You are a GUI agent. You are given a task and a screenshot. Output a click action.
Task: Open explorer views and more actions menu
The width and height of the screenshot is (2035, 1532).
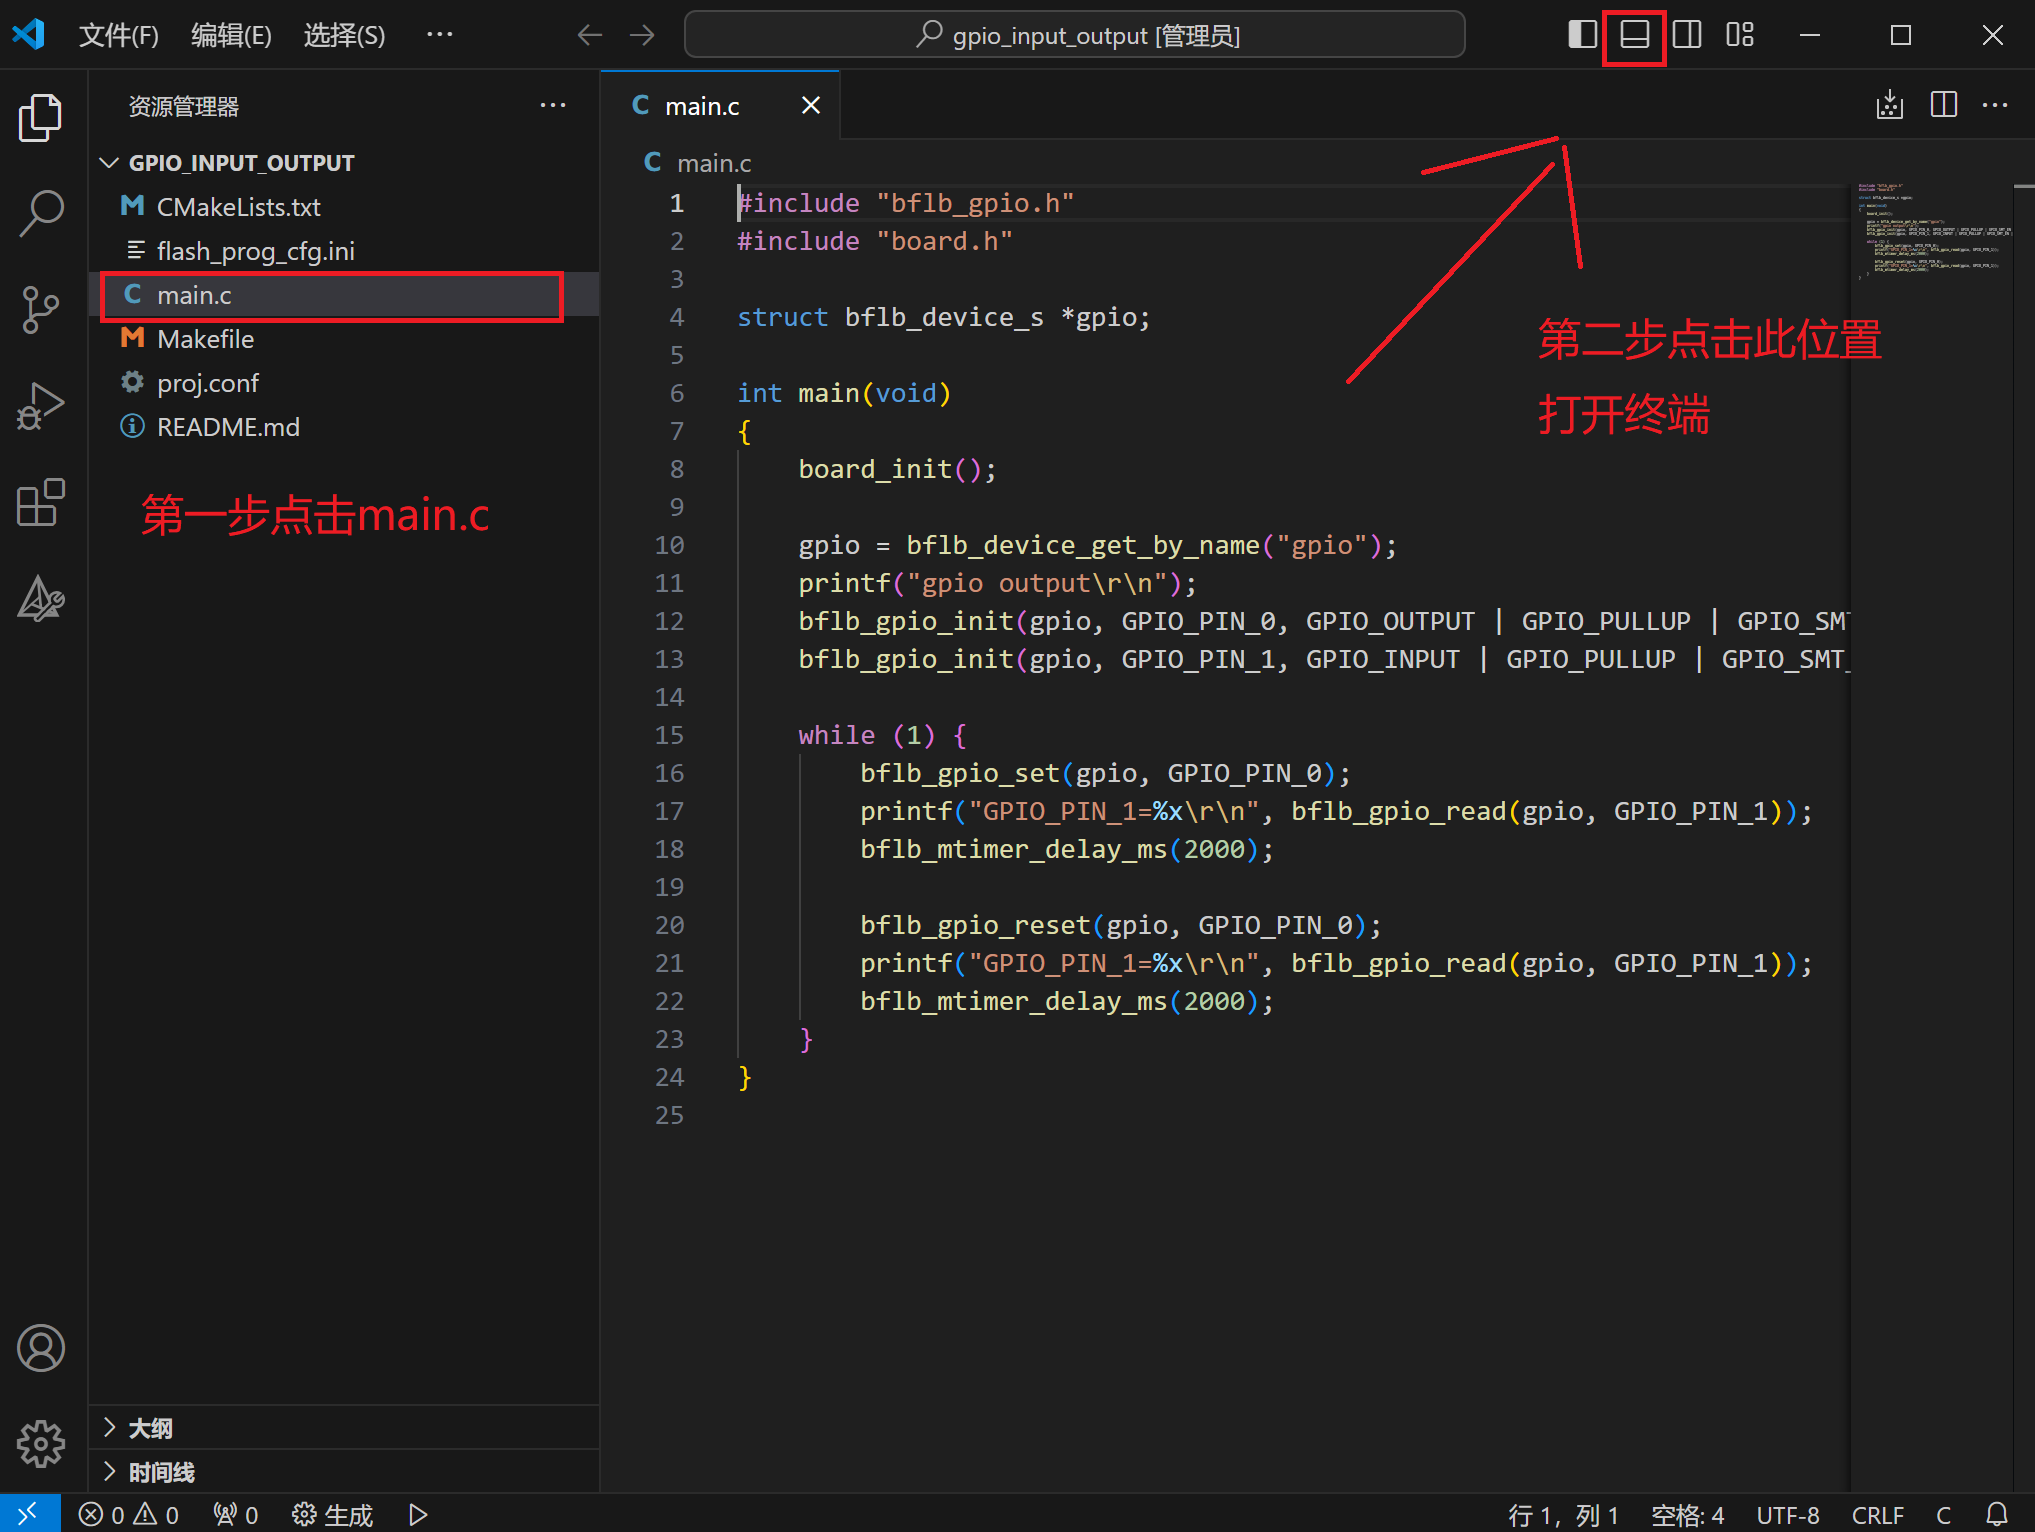[553, 106]
